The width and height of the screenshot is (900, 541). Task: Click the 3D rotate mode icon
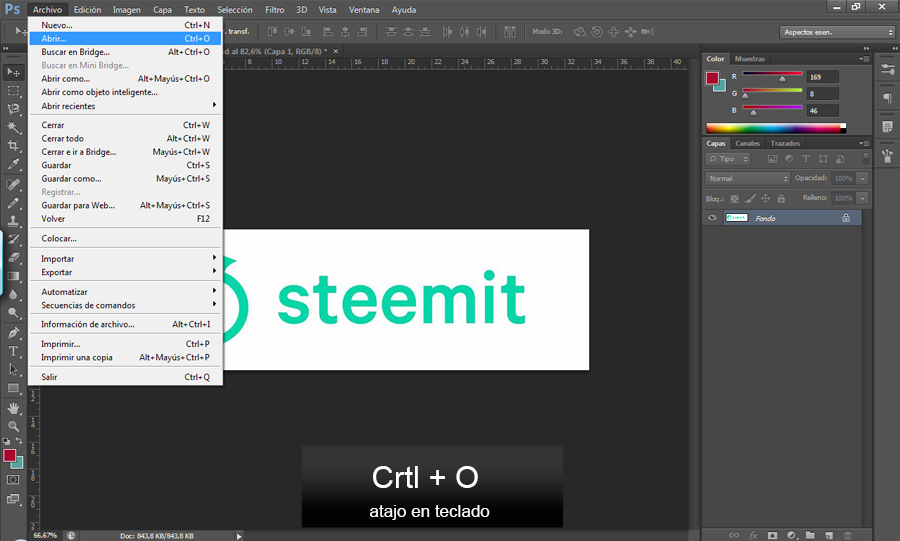click(580, 32)
